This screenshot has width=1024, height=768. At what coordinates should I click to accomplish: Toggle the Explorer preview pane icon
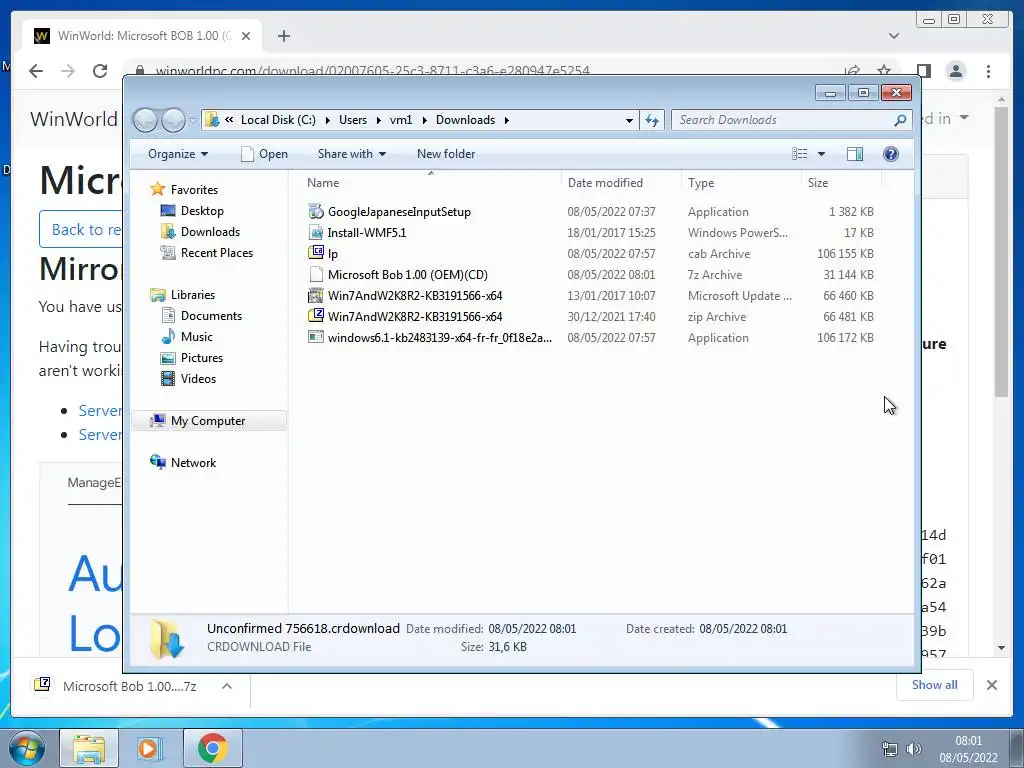tap(854, 153)
